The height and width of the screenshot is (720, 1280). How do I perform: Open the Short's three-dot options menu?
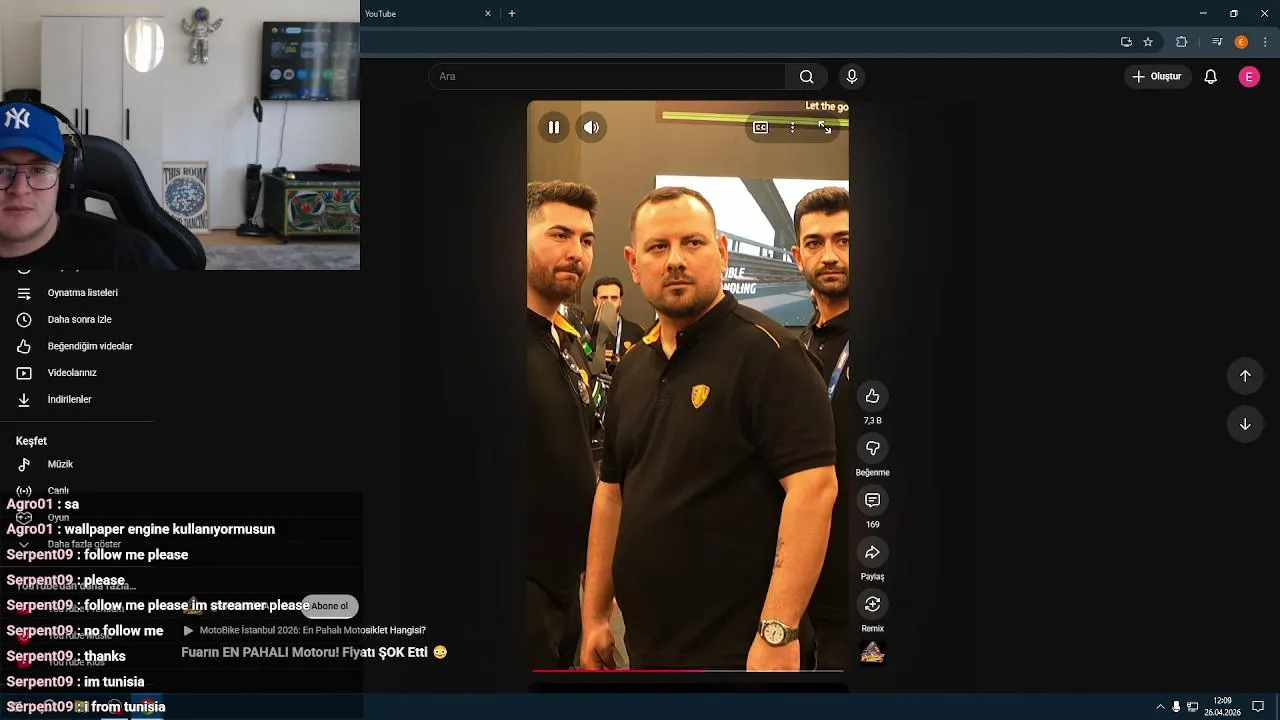coord(792,127)
